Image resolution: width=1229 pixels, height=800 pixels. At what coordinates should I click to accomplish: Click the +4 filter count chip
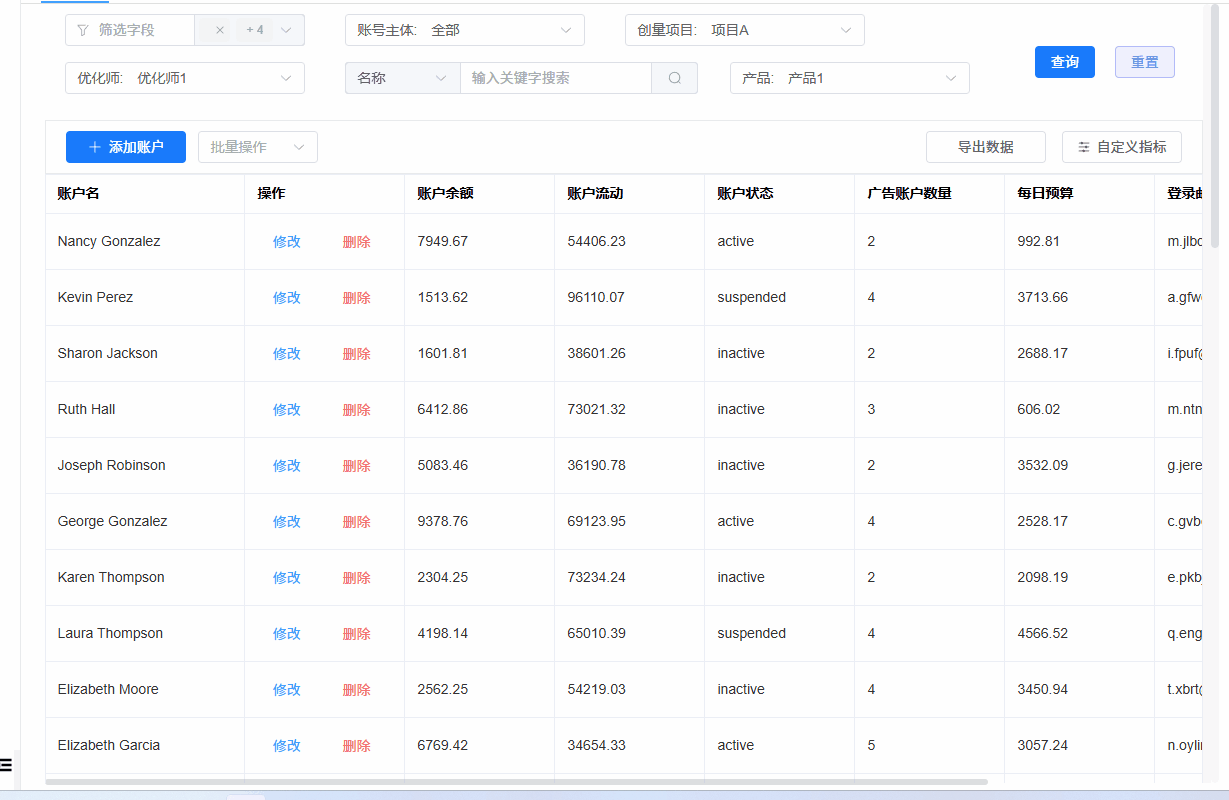pyautogui.click(x=254, y=30)
